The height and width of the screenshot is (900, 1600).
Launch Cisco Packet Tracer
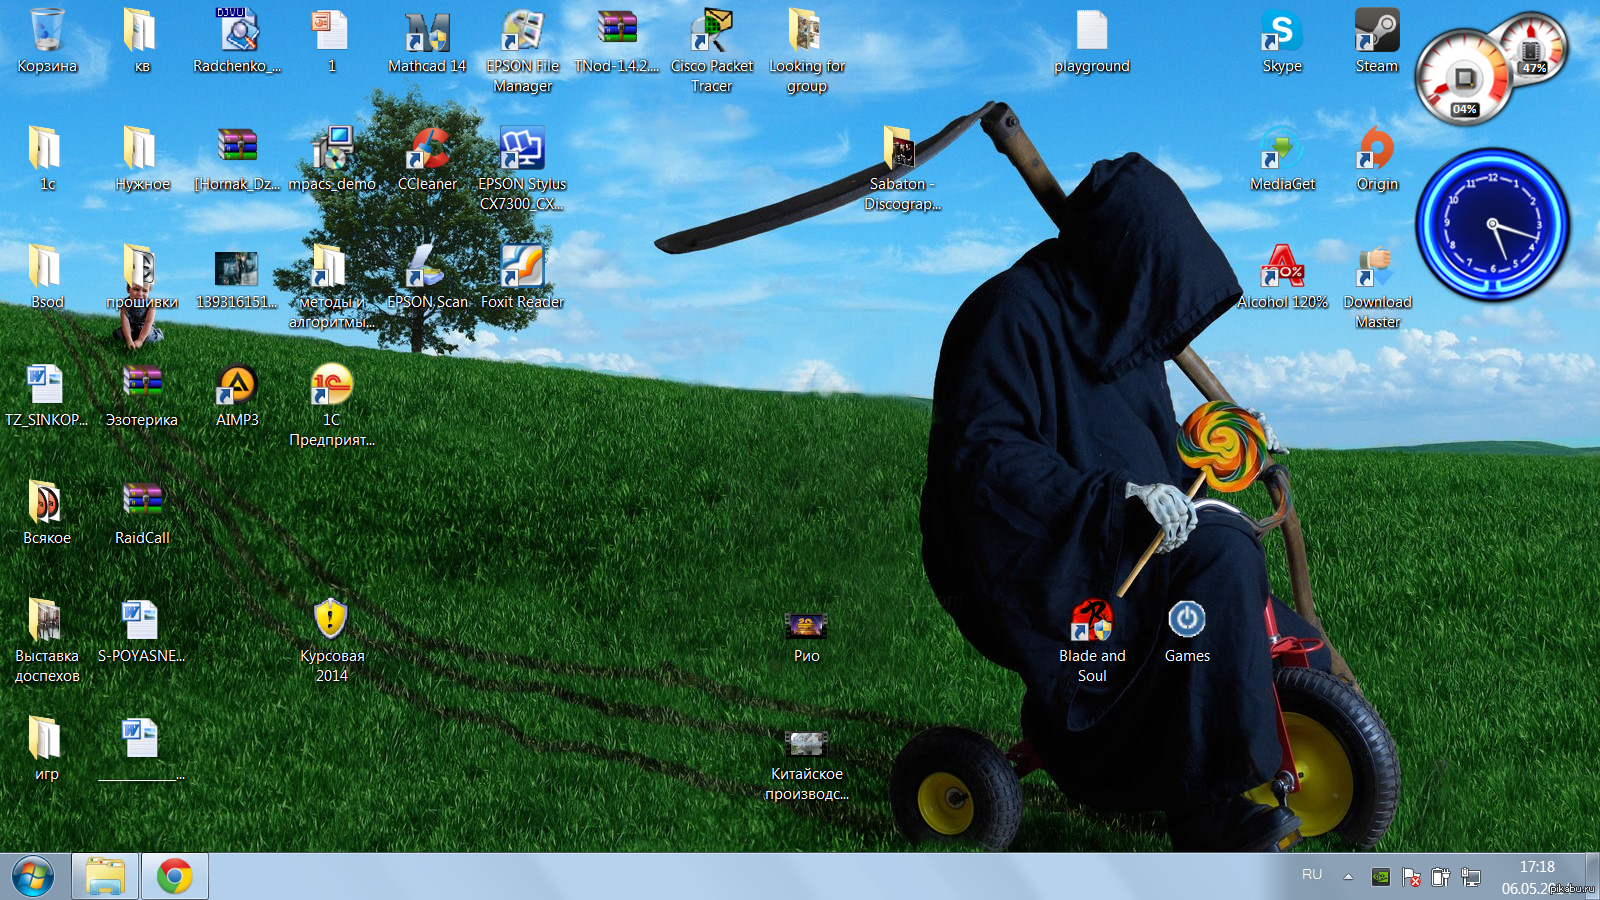(712, 51)
